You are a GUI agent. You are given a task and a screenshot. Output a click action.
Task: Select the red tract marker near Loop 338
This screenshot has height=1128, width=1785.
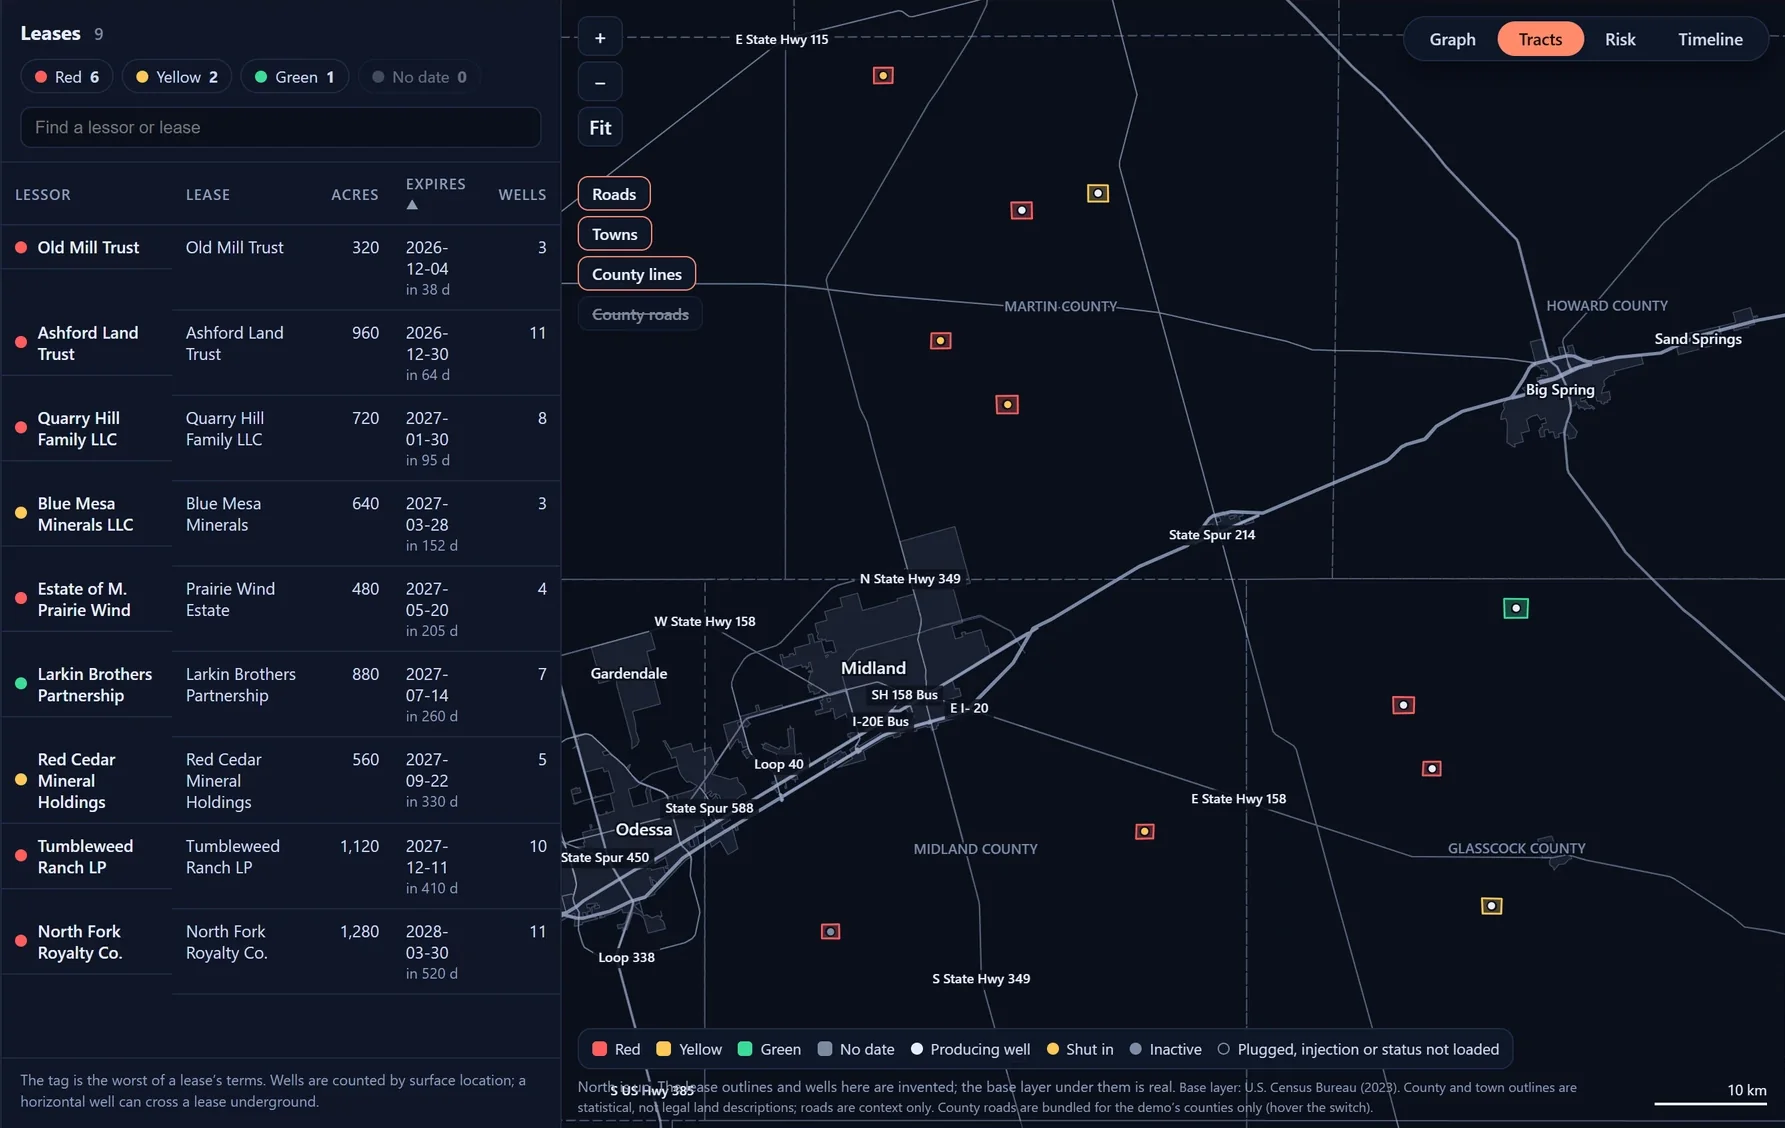click(x=830, y=931)
